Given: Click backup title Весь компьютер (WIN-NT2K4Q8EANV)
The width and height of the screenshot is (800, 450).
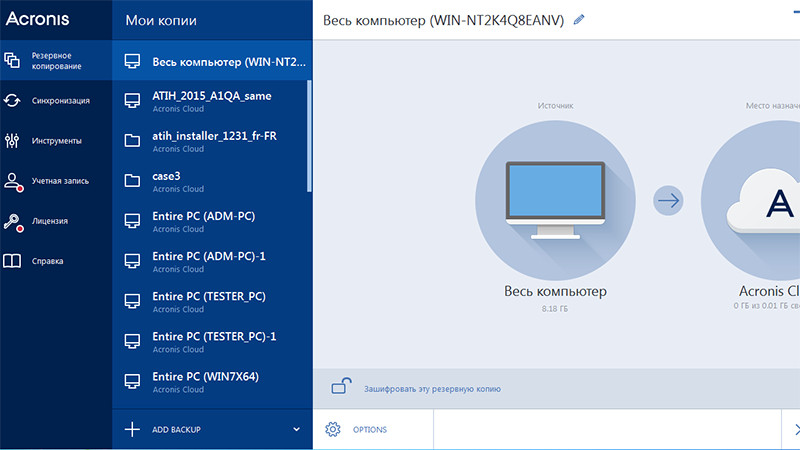Looking at the screenshot, I should 443,20.
